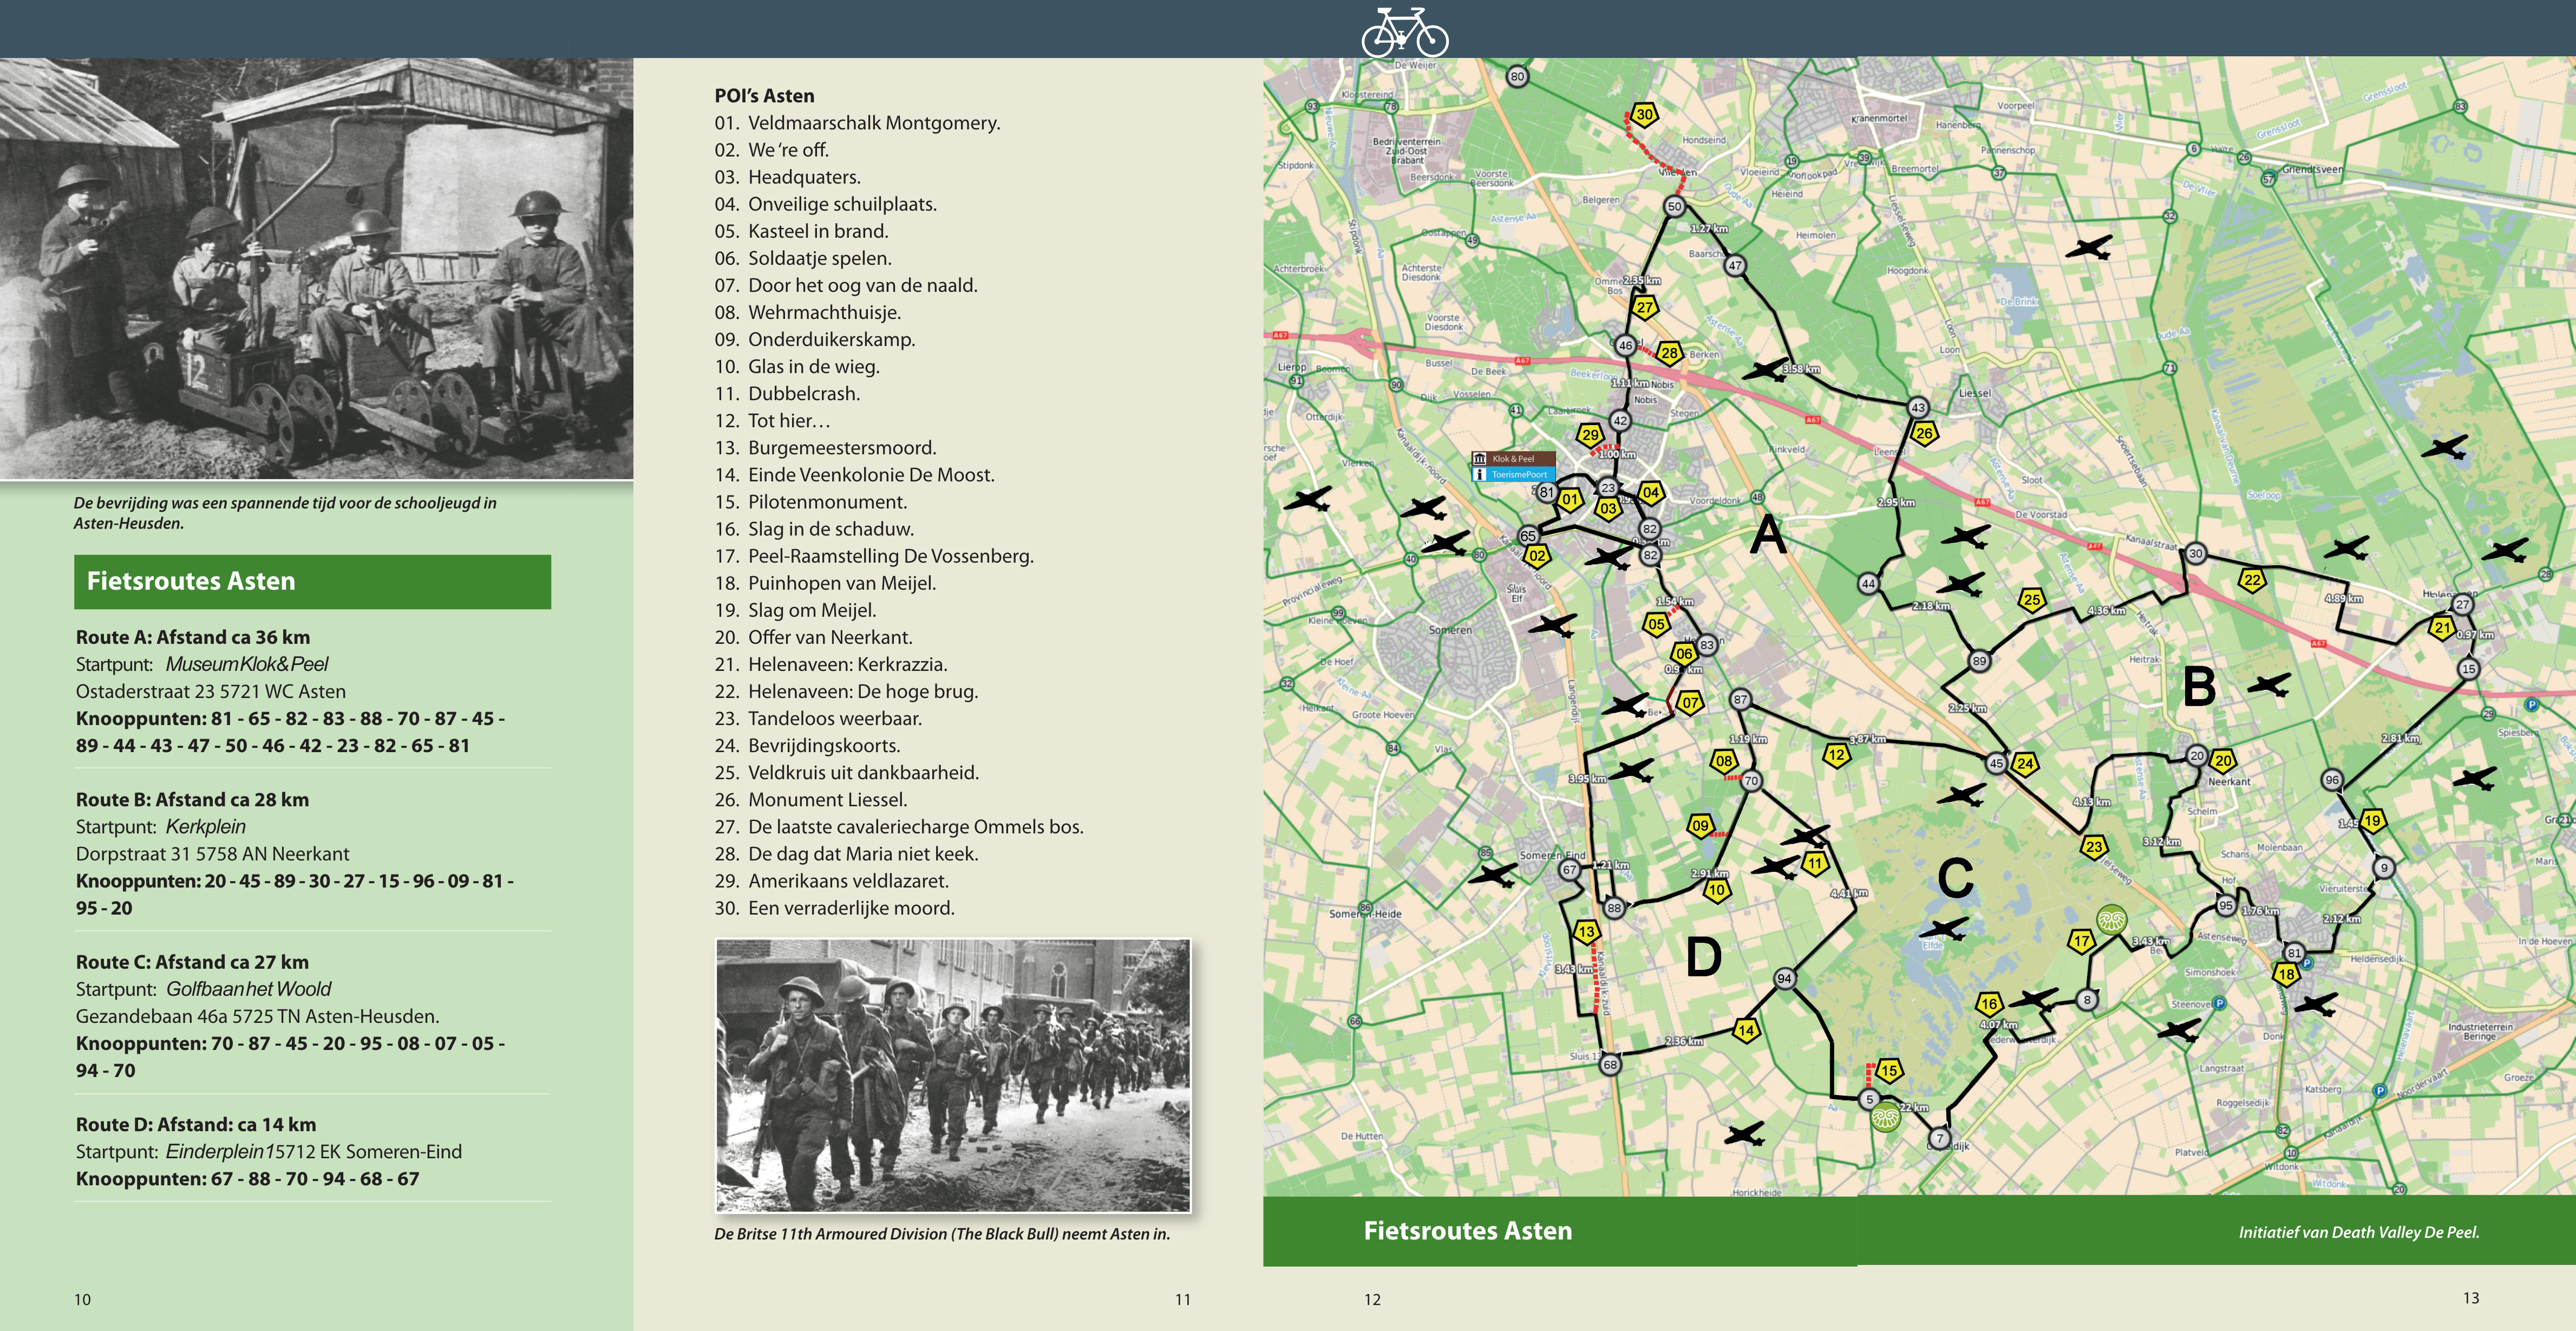Select yellow POI marker 27 at Ommelse Bos

[1644, 307]
